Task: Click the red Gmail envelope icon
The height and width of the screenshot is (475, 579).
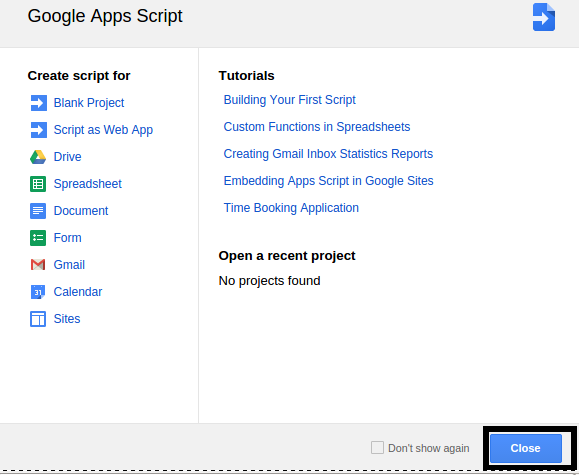Action: point(38,265)
